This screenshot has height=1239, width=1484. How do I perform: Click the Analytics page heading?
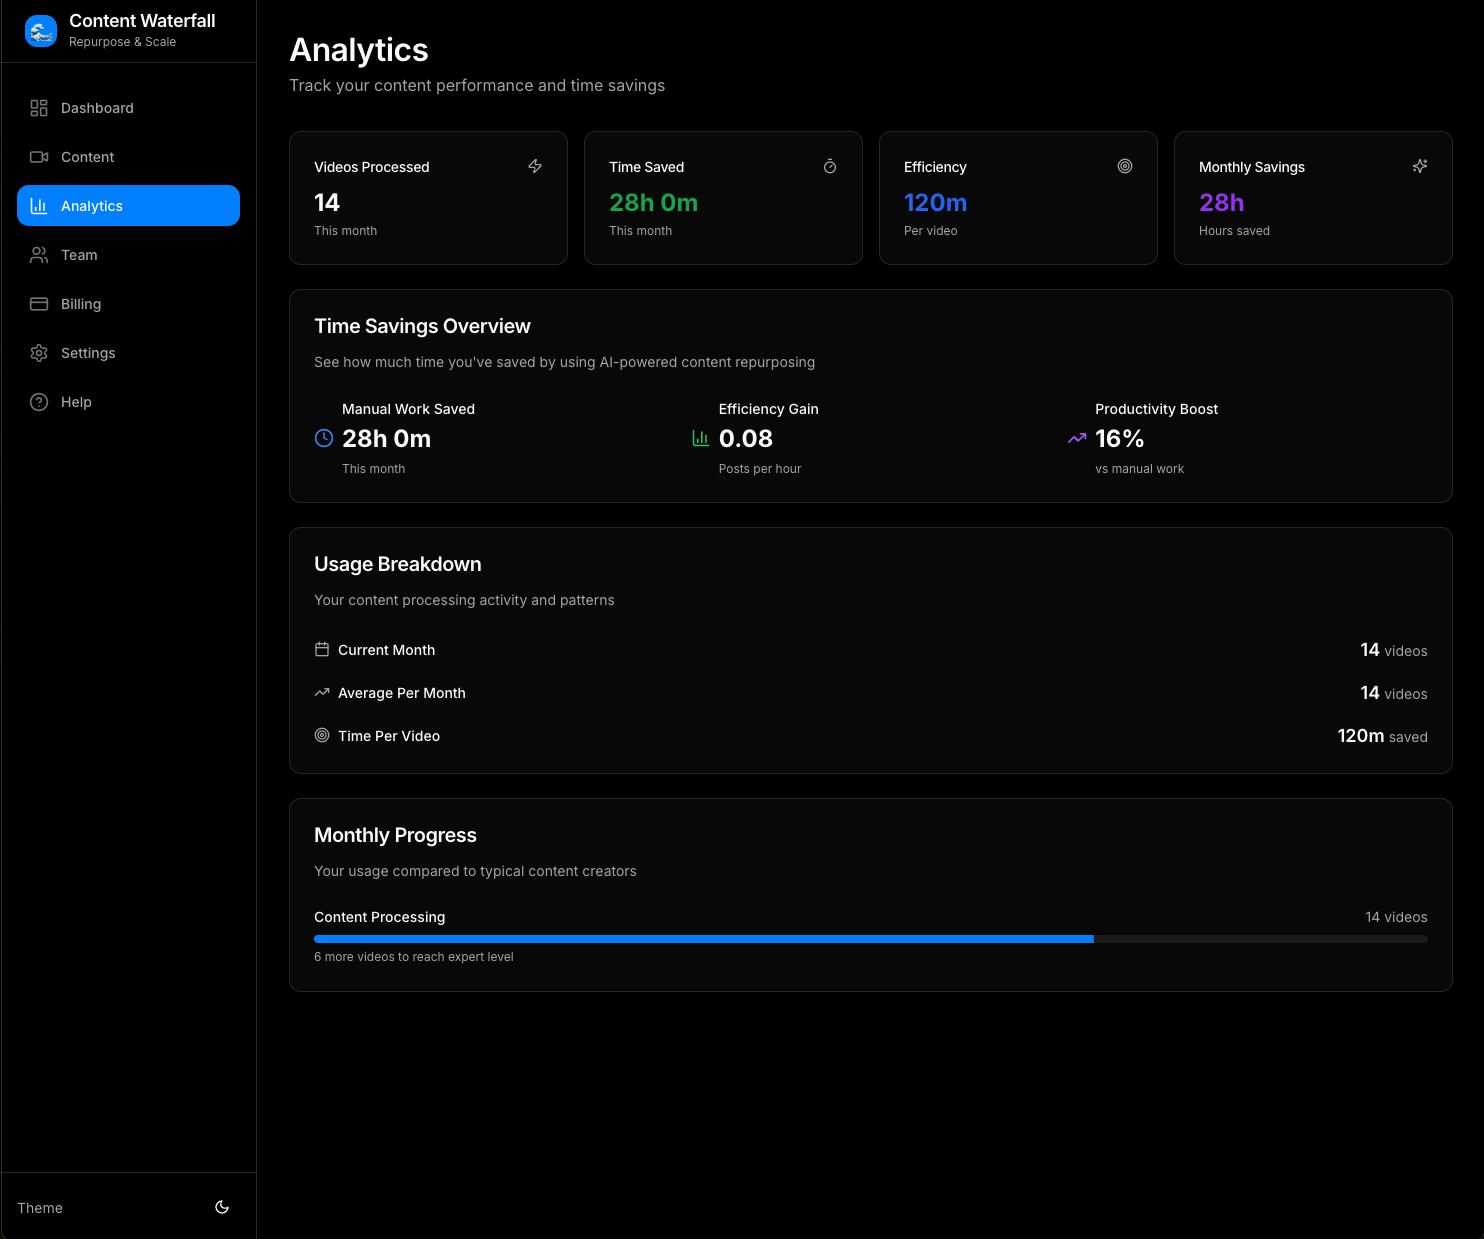click(359, 50)
